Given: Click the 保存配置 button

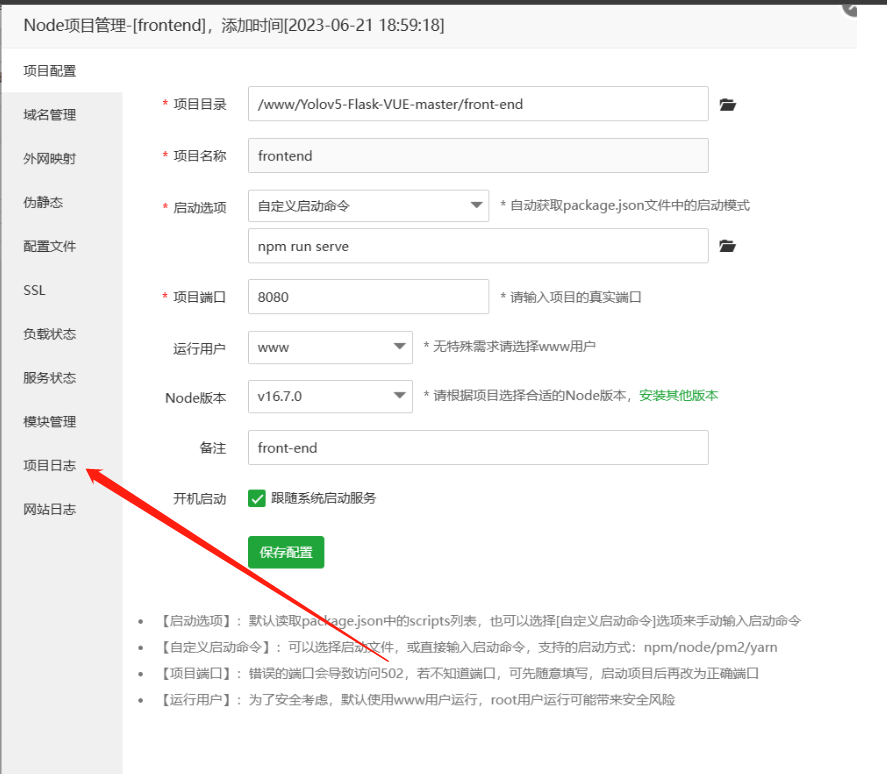Looking at the screenshot, I should pos(286,552).
